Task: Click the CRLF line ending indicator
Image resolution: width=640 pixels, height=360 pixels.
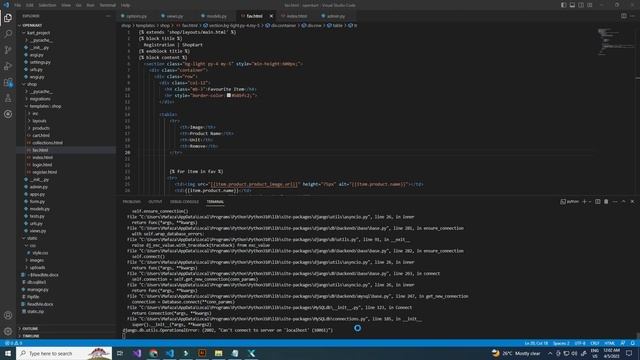Action: pos(595,343)
